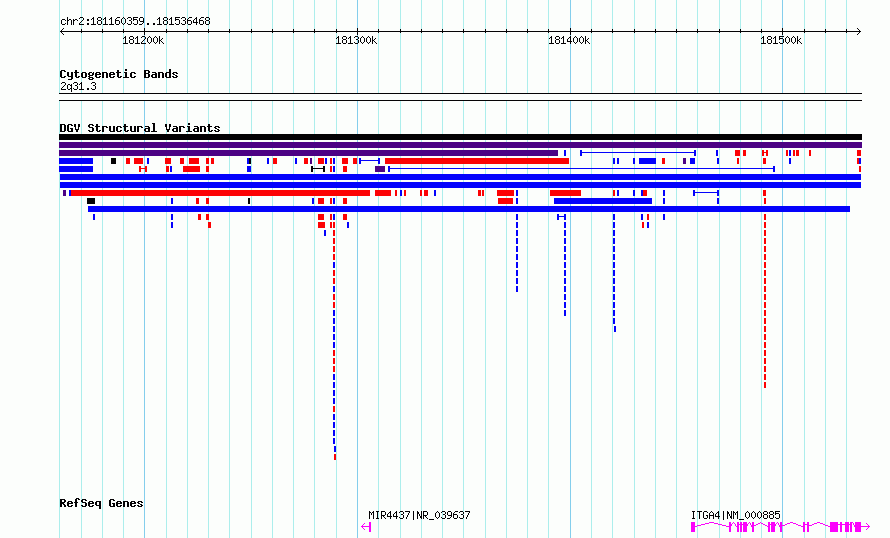The width and height of the screenshot is (890, 538).
Task: Click the 181500k ruler label
Action: [x=781, y=40]
